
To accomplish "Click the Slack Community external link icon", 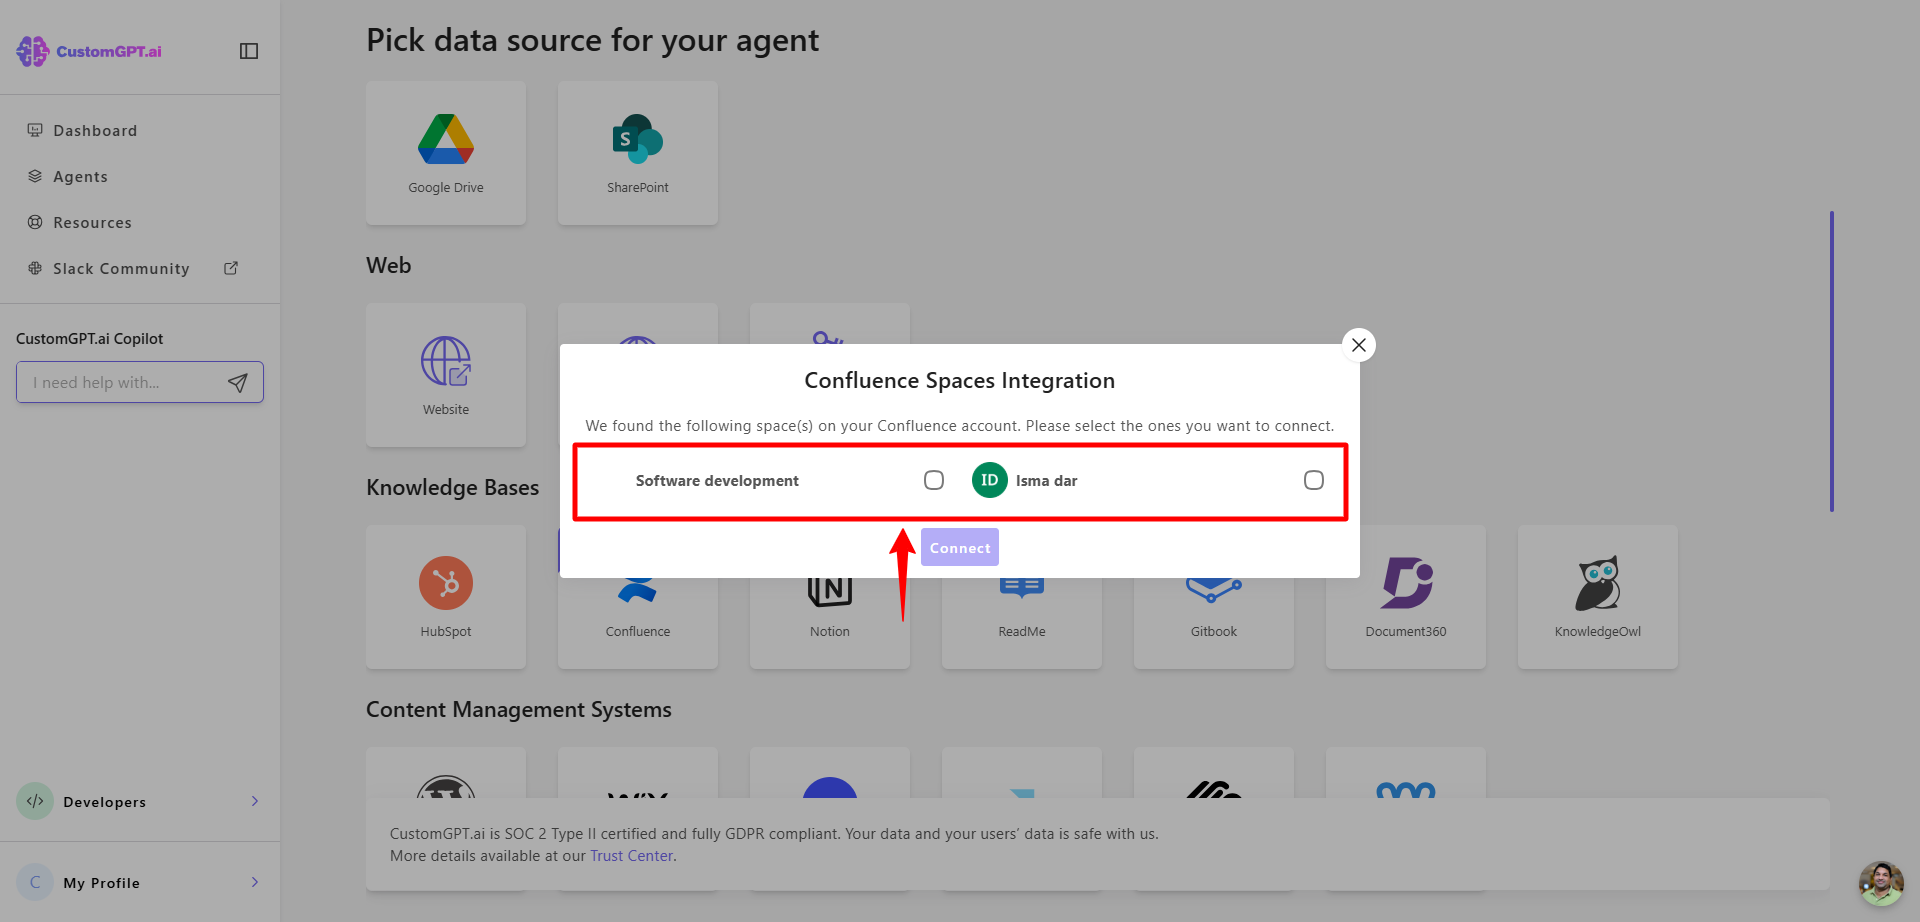I will (231, 268).
